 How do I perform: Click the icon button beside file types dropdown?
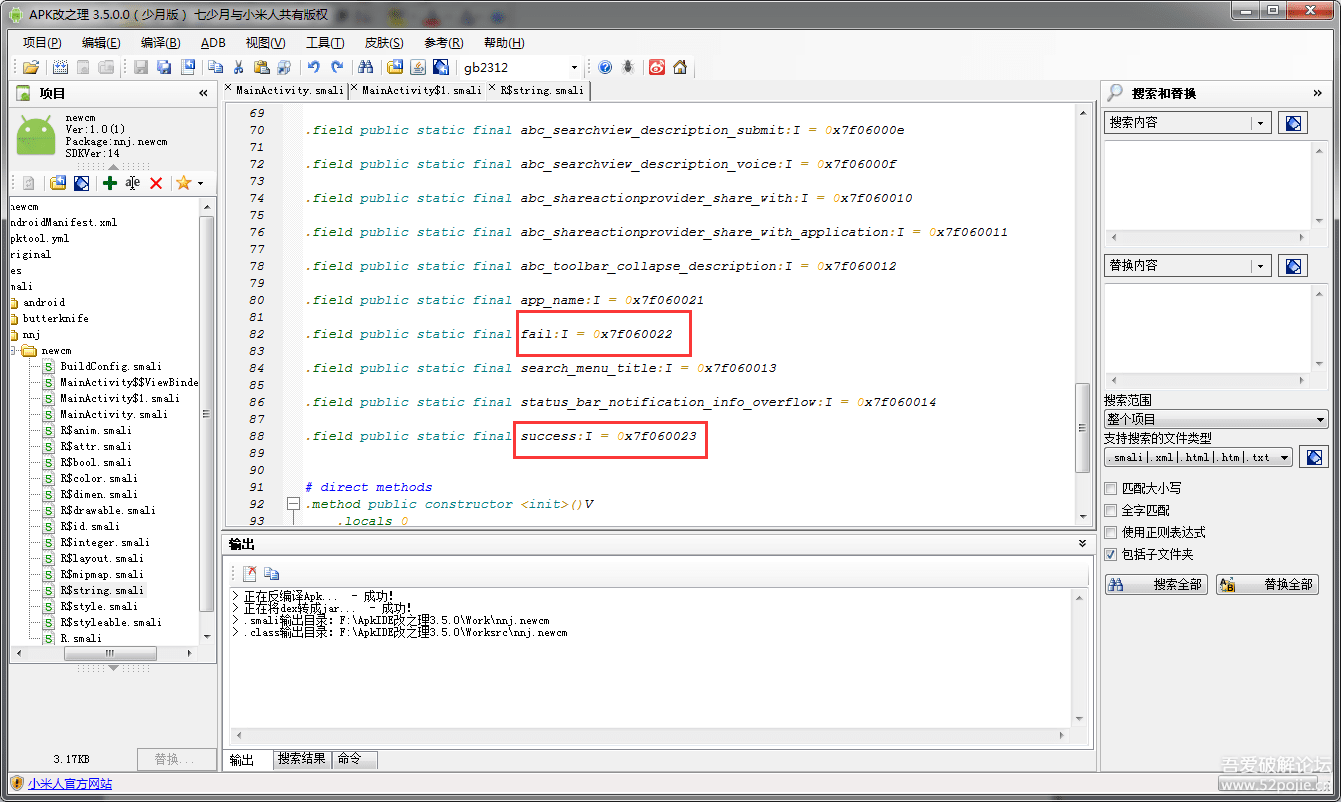tap(1315, 457)
